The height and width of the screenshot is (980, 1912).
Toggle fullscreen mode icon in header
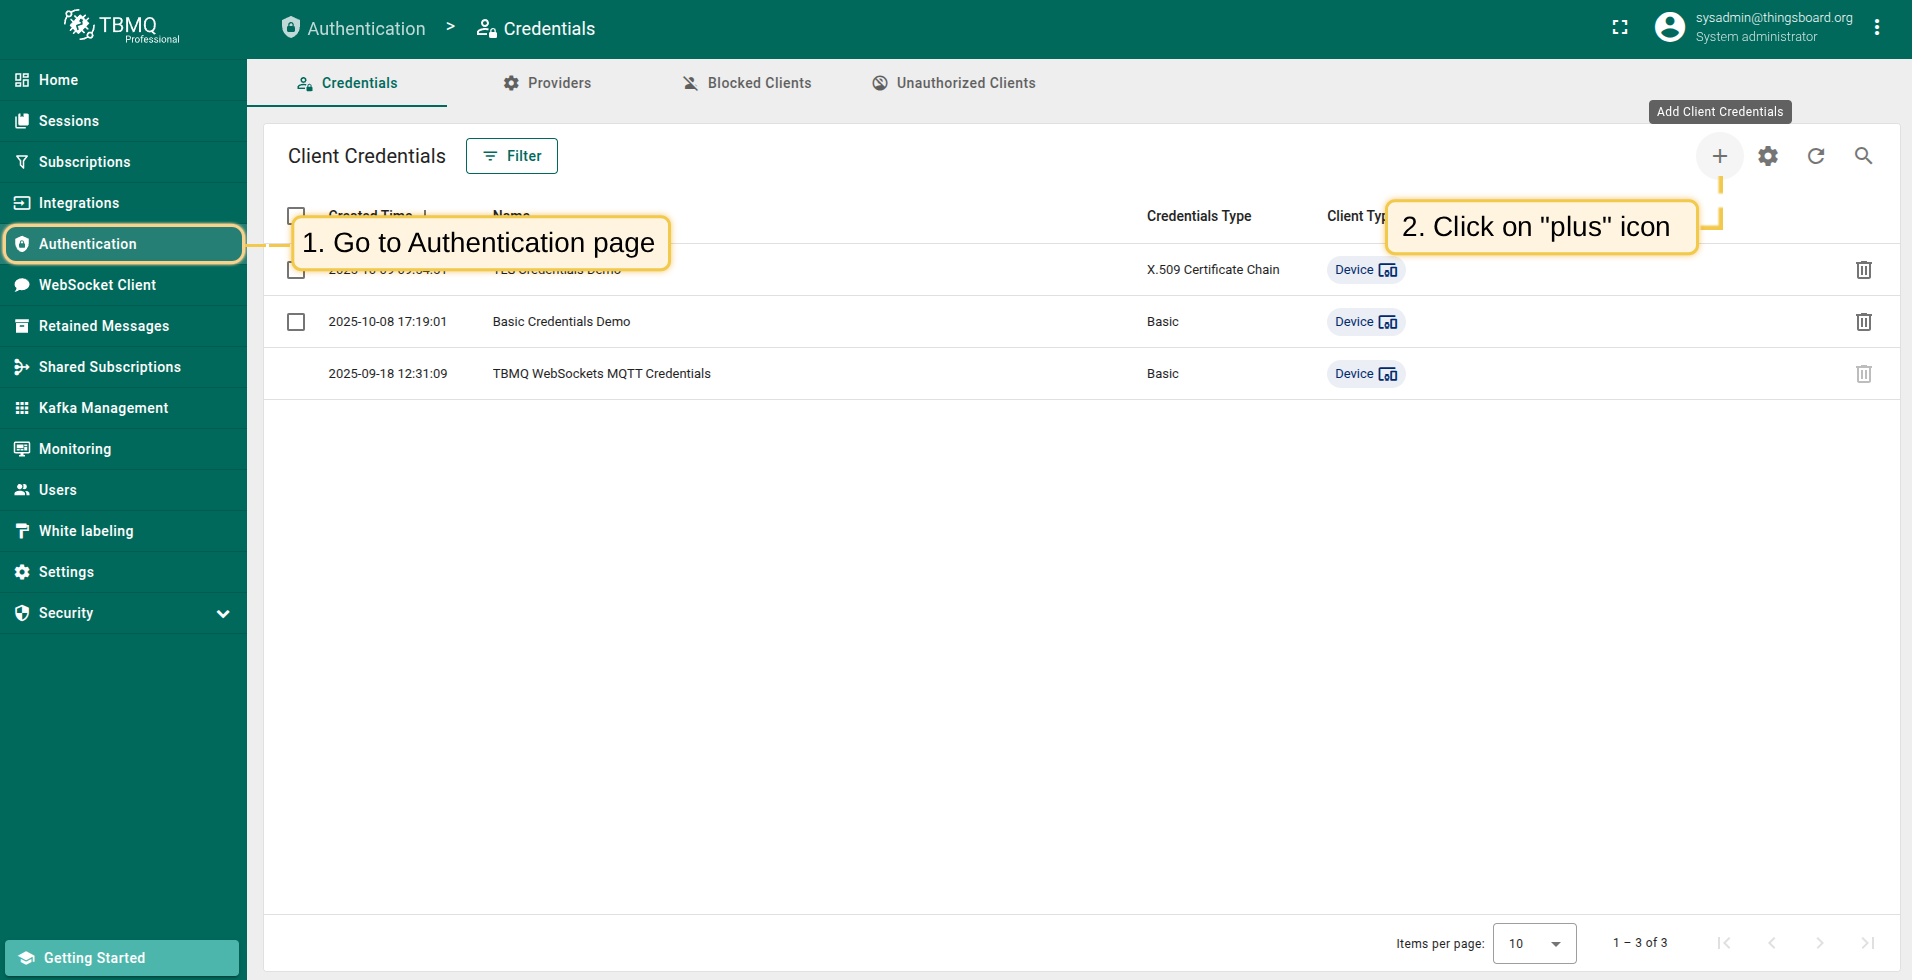tap(1620, 28)
